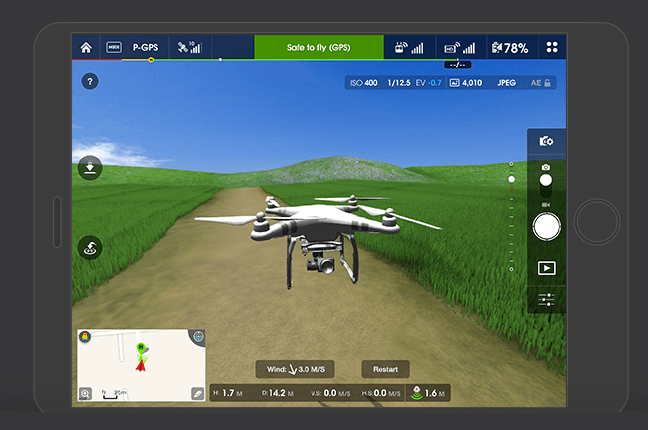Open HD video link signal settings
648x430 pixels.
point(459,47)
